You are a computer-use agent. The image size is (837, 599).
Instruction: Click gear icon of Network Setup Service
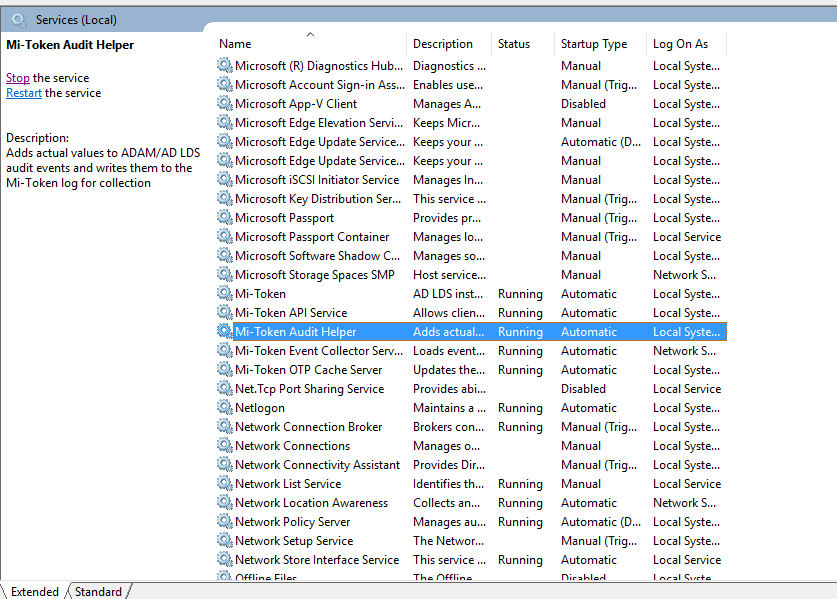coord(224,540)
